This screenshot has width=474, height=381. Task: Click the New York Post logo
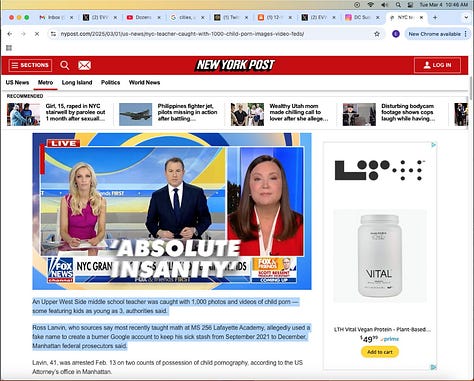235,65
